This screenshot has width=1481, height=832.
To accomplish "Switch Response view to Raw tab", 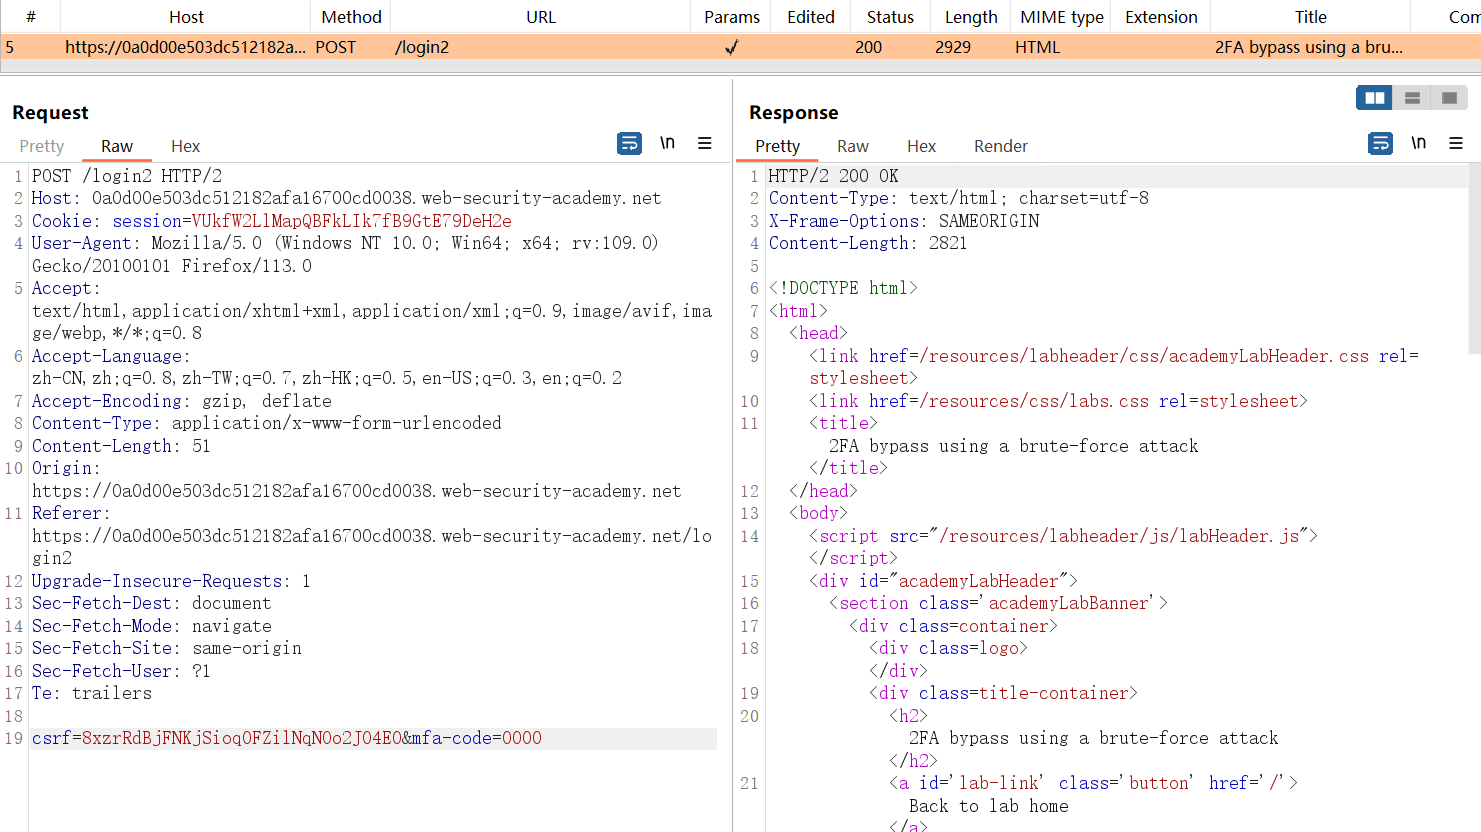I will [852, 146].
